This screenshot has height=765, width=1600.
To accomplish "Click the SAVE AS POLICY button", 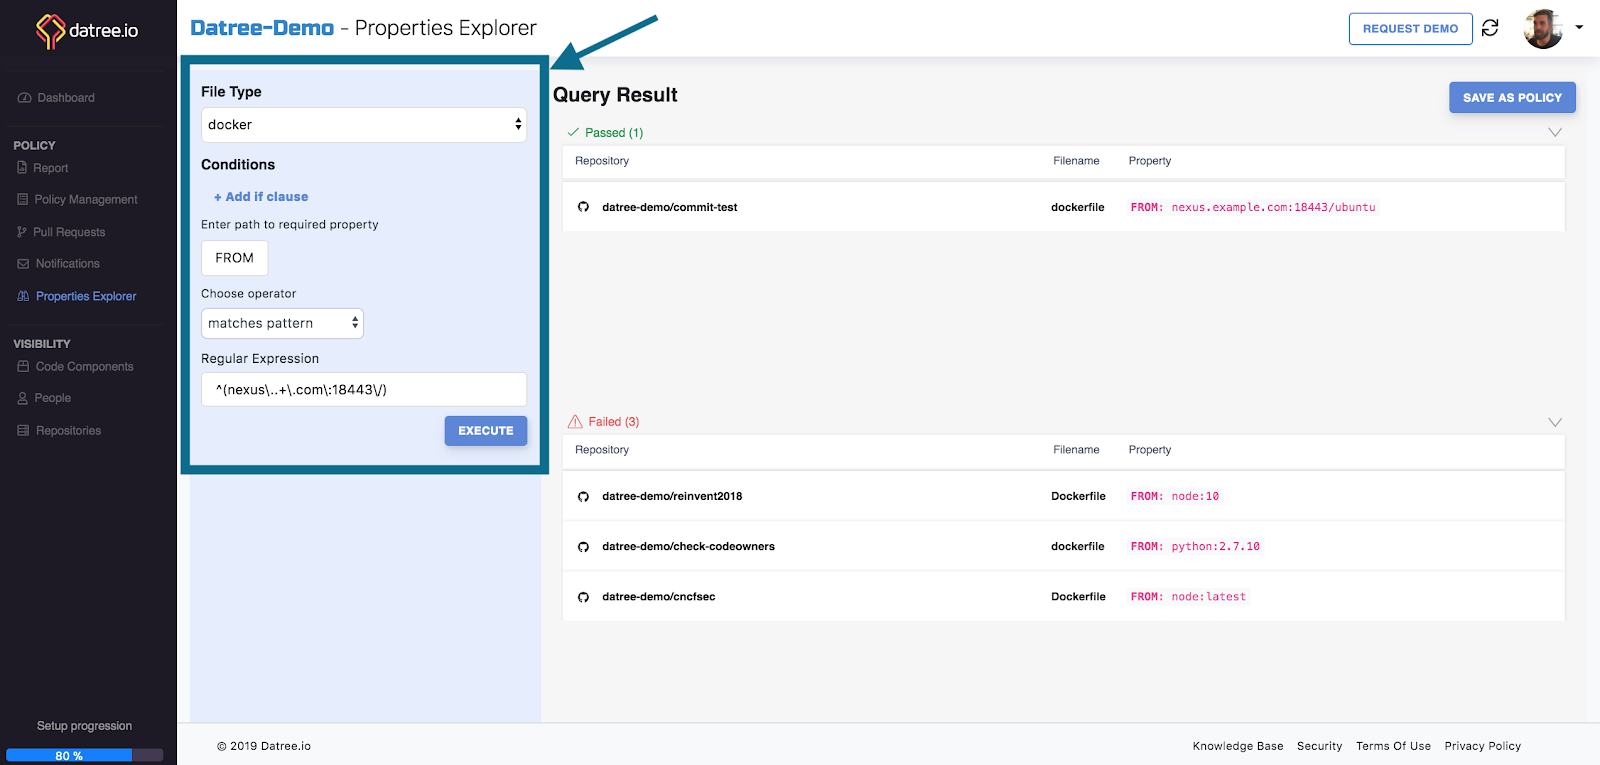I will 1511,97.
